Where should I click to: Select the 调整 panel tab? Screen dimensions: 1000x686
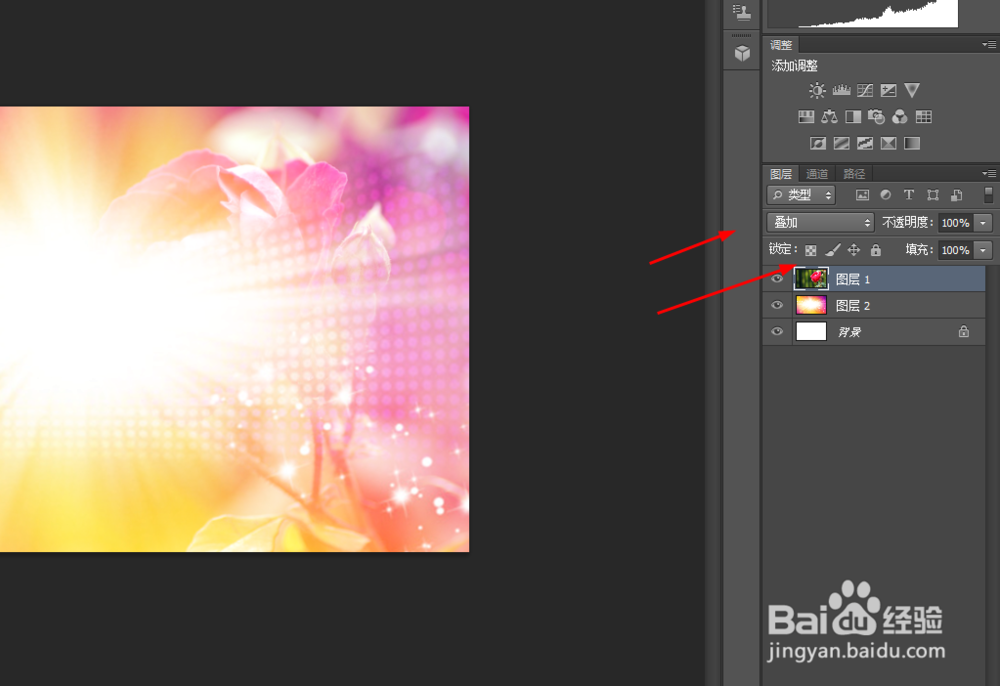pos(781,45)
